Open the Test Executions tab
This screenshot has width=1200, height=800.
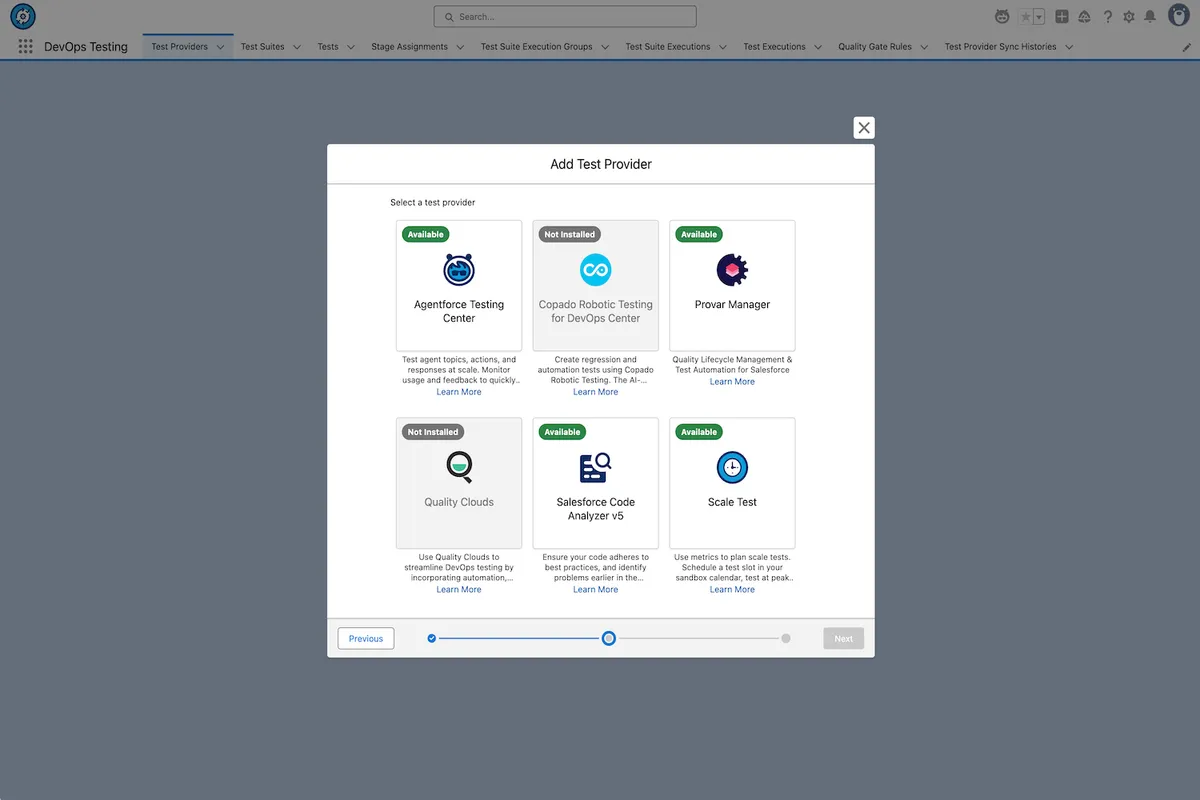click(774, 47)
